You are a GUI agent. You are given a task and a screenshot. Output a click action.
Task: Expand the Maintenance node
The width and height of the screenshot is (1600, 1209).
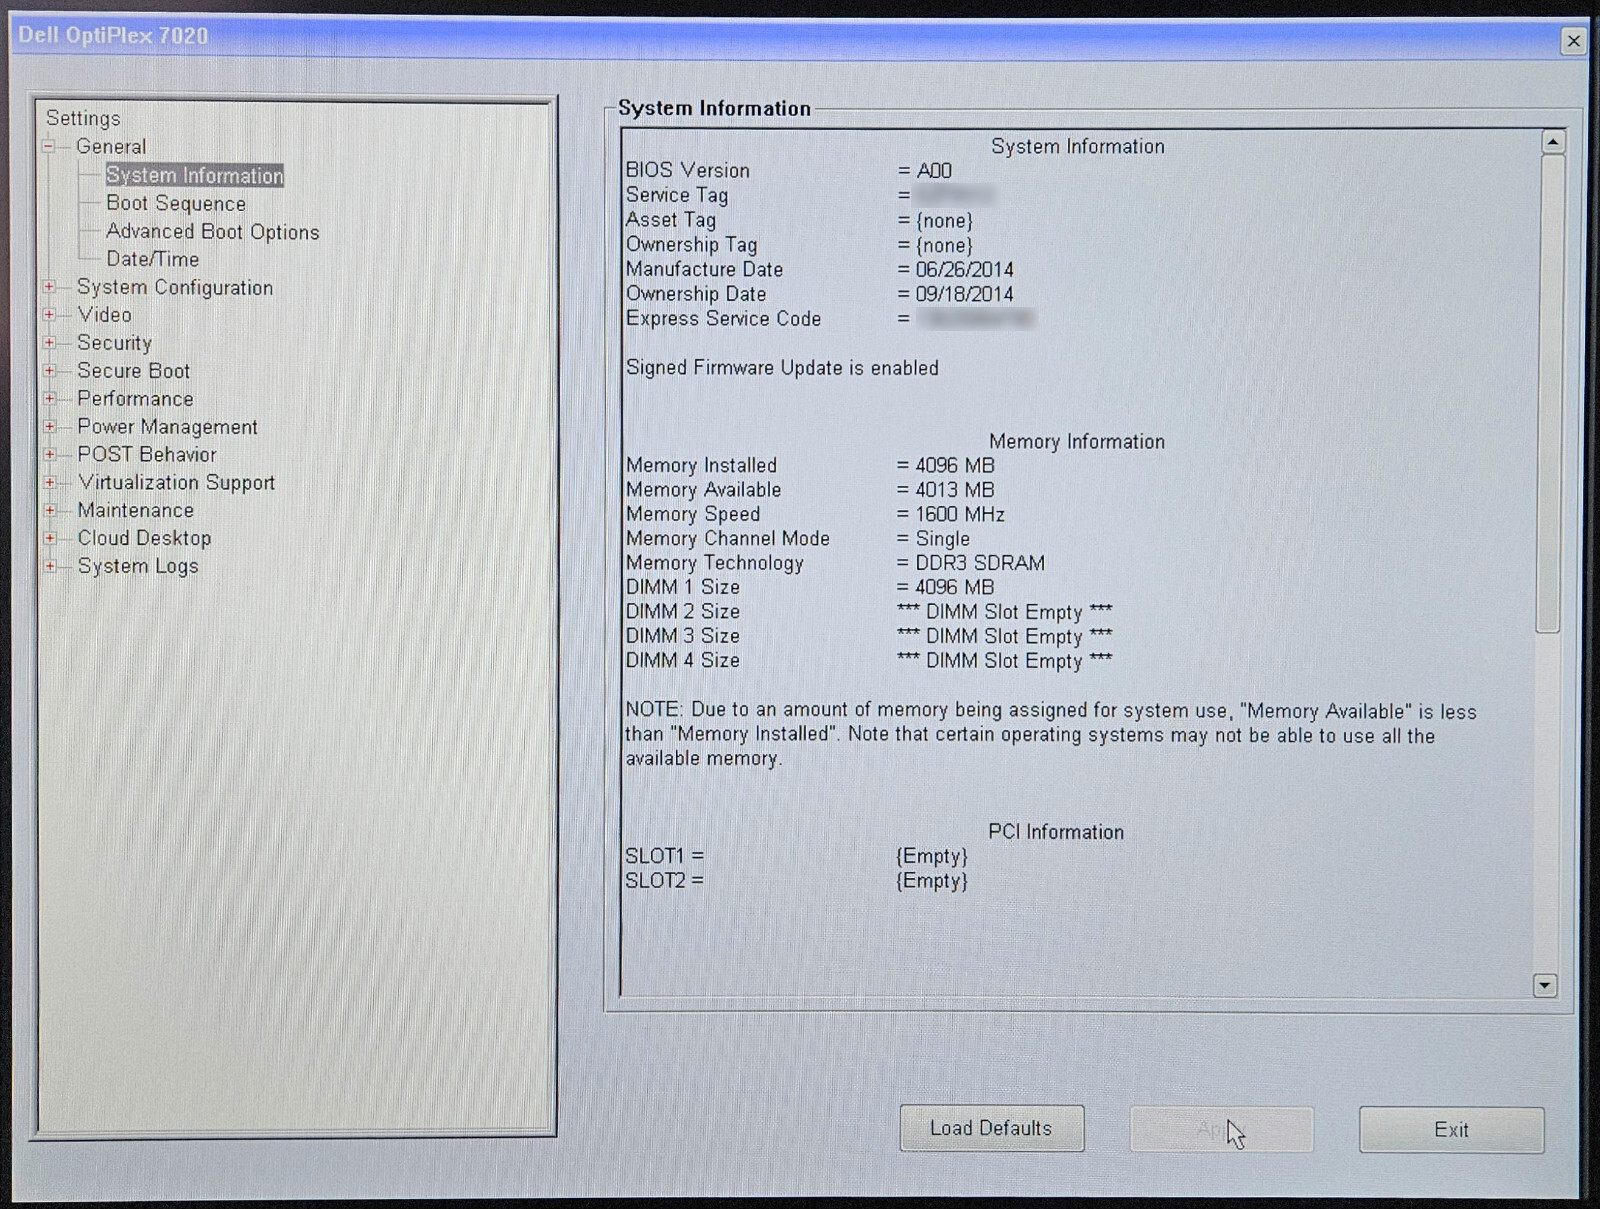tap(49, 510)
